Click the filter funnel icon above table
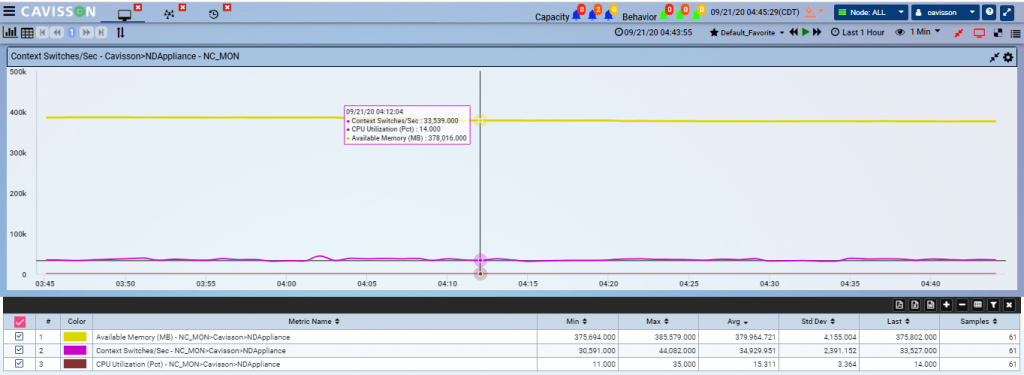The image size is (1024, 375). point(993,305)
